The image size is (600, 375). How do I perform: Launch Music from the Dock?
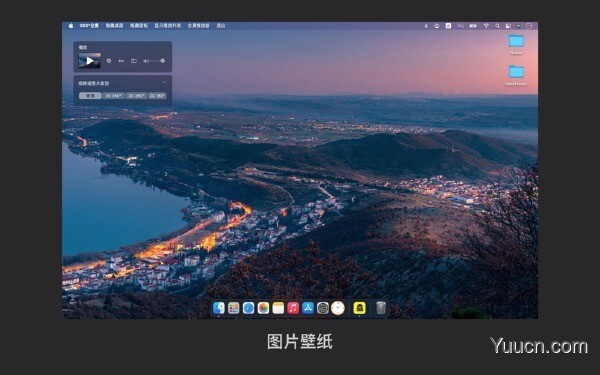293,308
